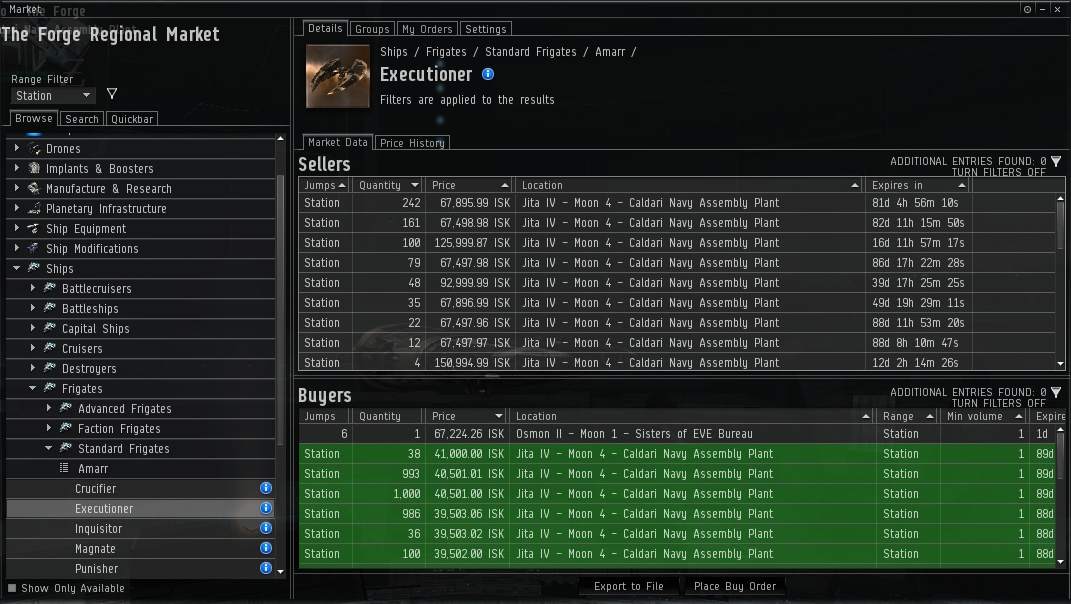This screenshot has width=1071, height=604.
Task: Show info for Magnate via its icon
Action: [266, 548]
